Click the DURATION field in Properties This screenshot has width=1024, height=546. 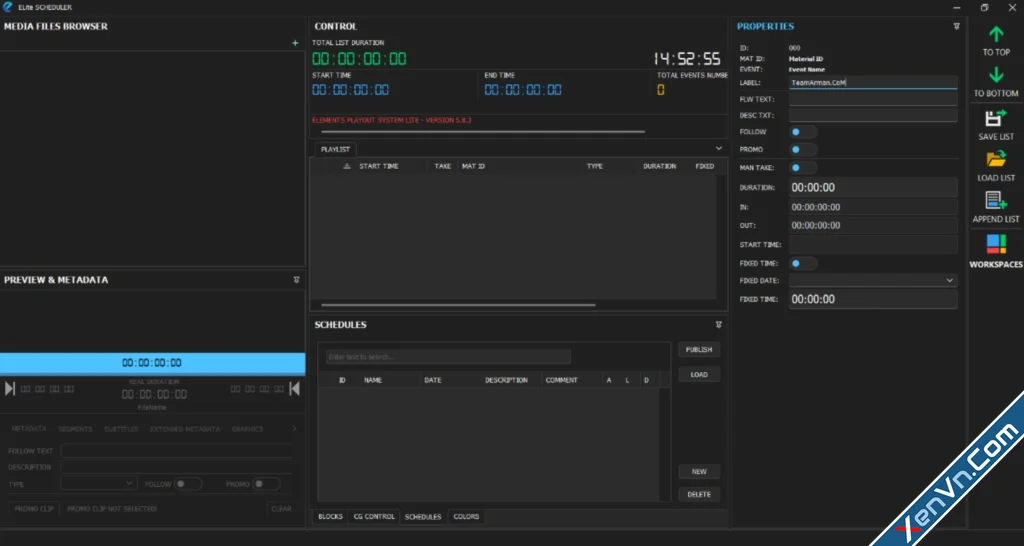pyautogui.click(x=873, y=187)
